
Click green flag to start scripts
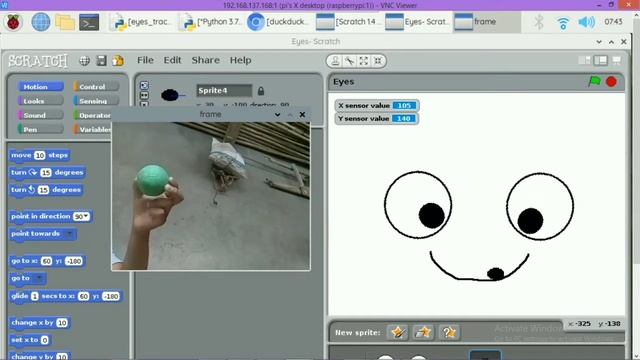tap(594, 81)
